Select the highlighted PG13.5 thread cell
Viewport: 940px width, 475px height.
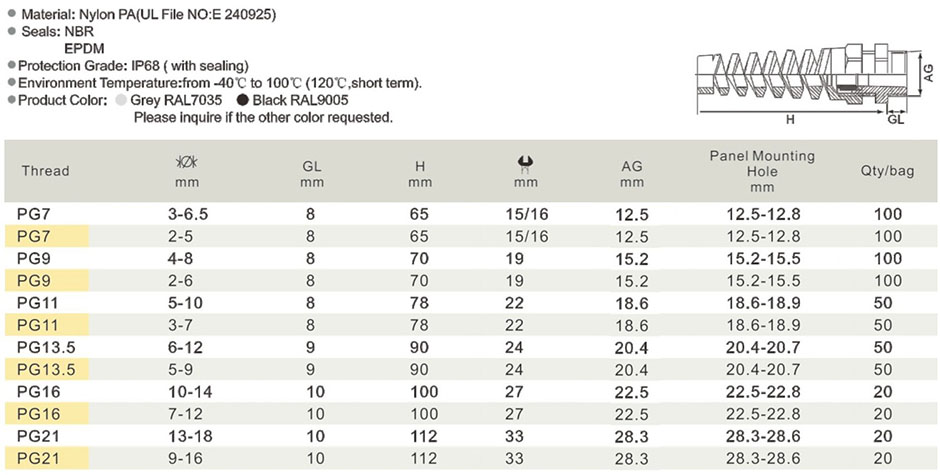47,369
